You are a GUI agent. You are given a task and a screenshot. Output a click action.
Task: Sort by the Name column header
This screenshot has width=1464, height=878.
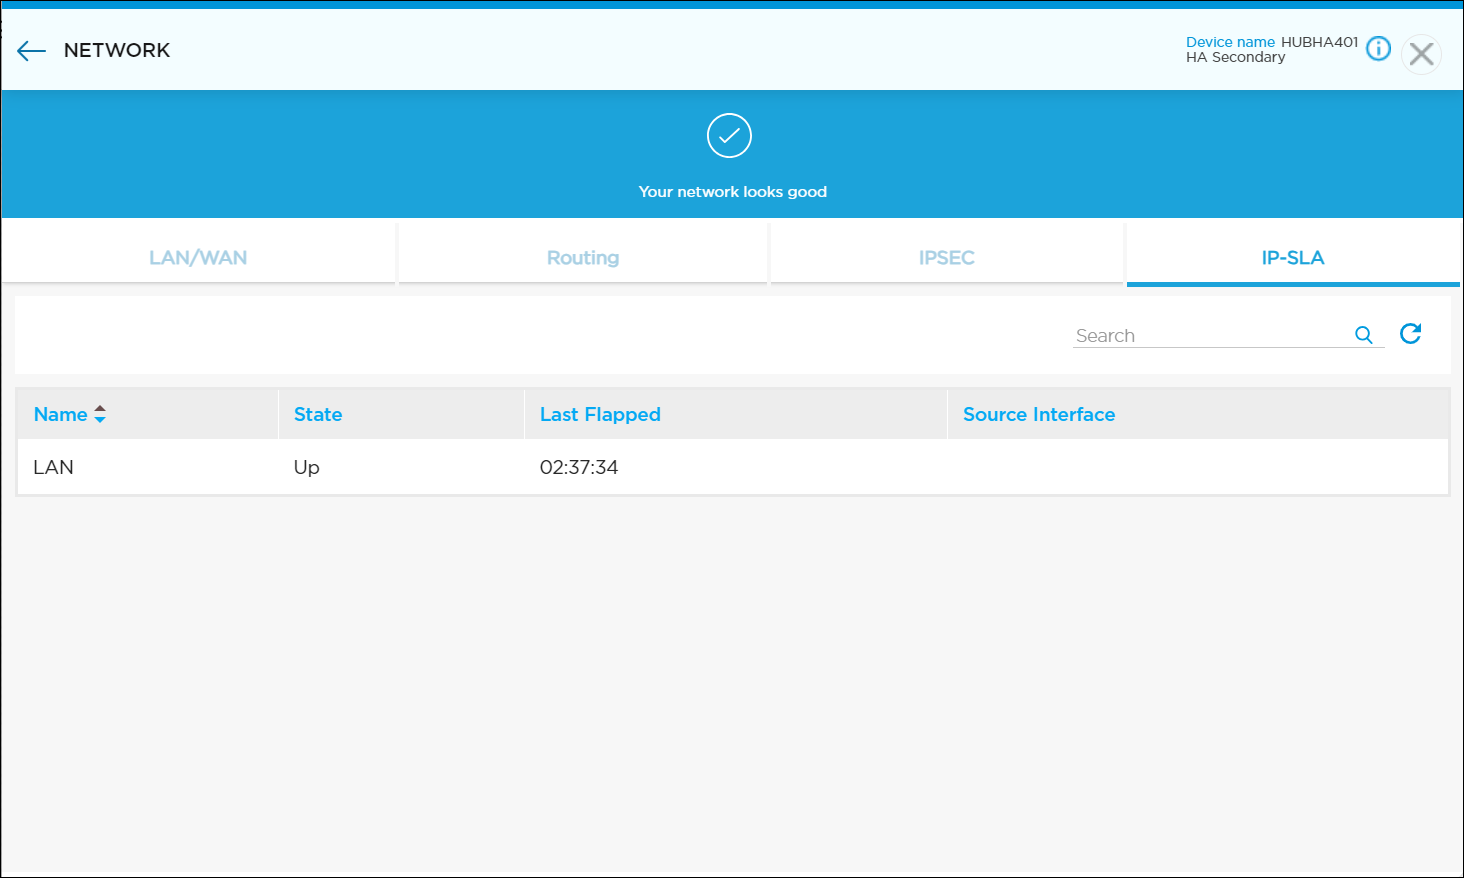click(61, 414)
